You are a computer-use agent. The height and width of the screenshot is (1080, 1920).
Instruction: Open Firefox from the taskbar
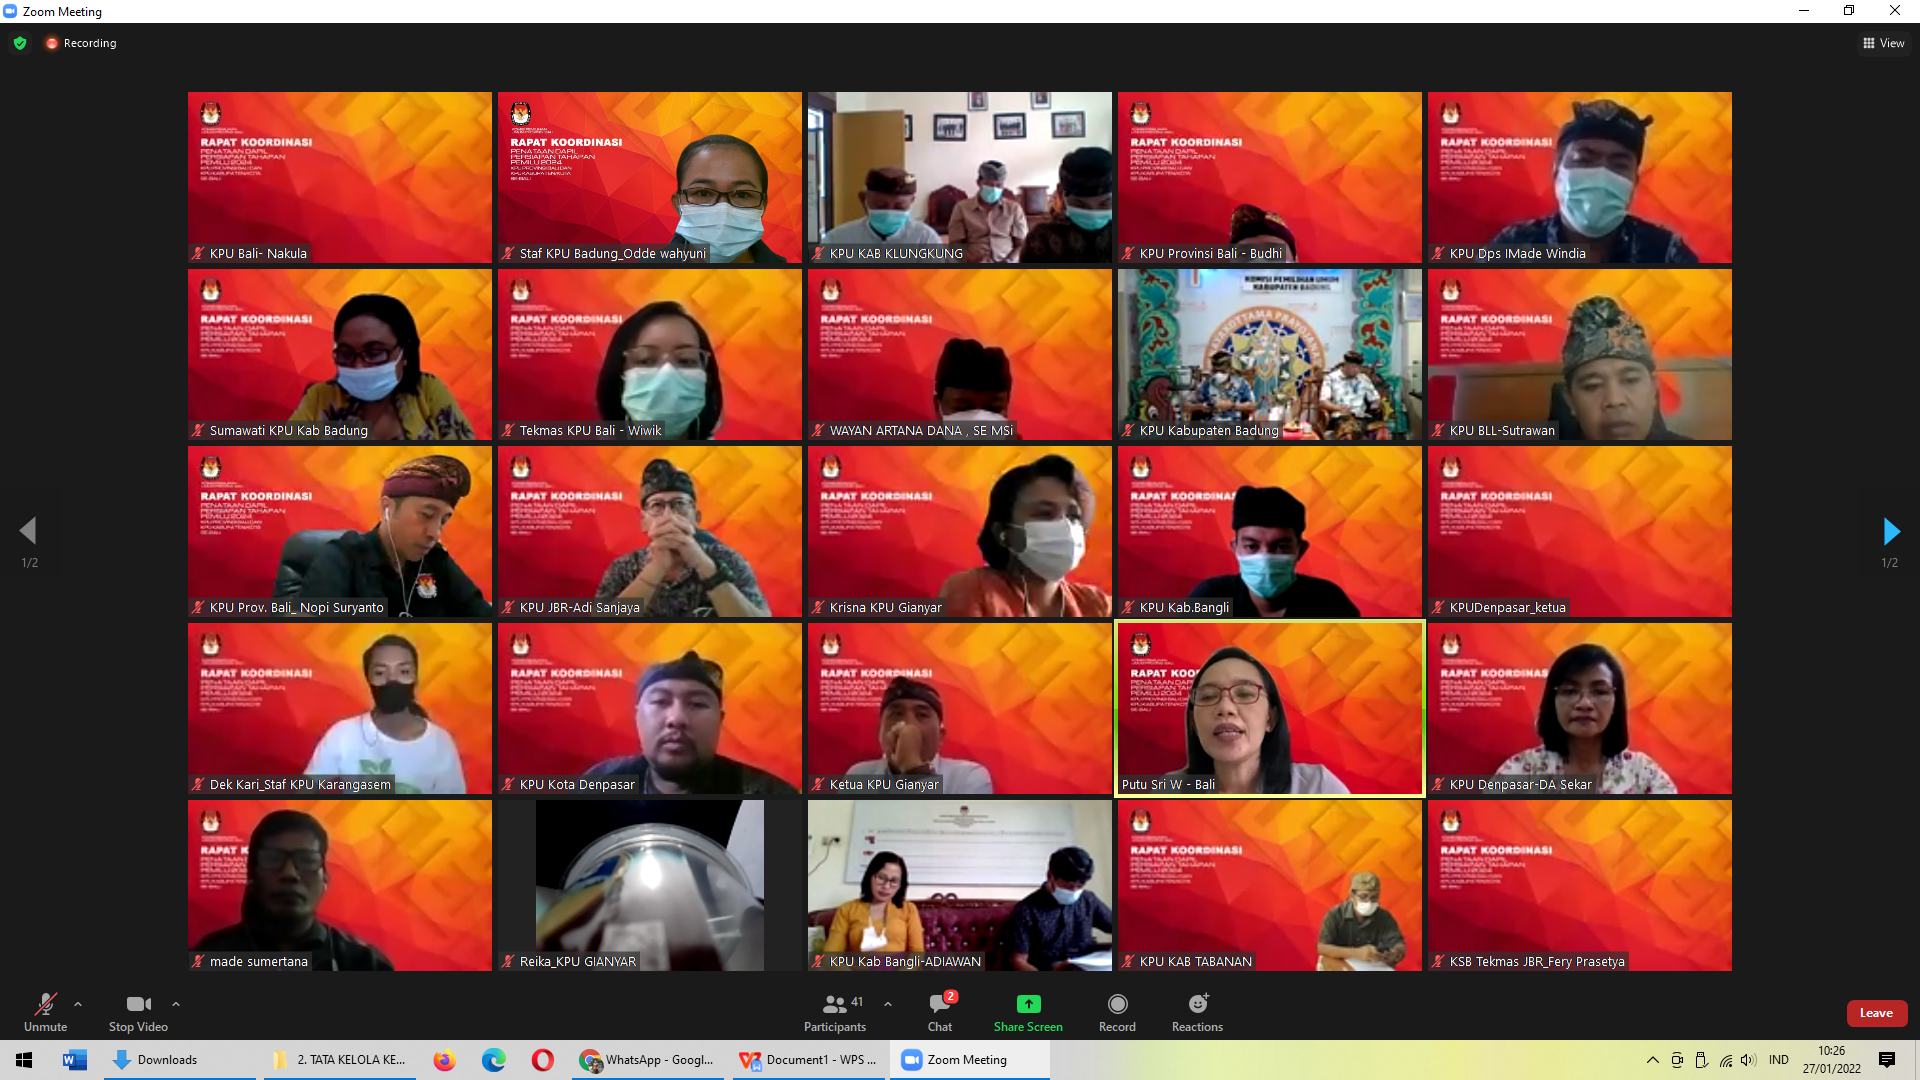[444, 1060]
